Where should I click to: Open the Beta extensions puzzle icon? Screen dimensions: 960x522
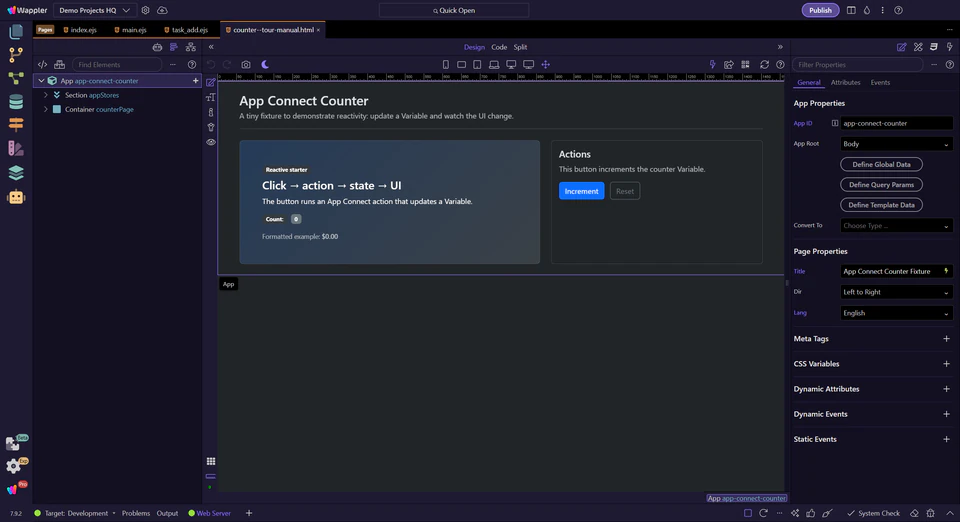click(13, 443)
